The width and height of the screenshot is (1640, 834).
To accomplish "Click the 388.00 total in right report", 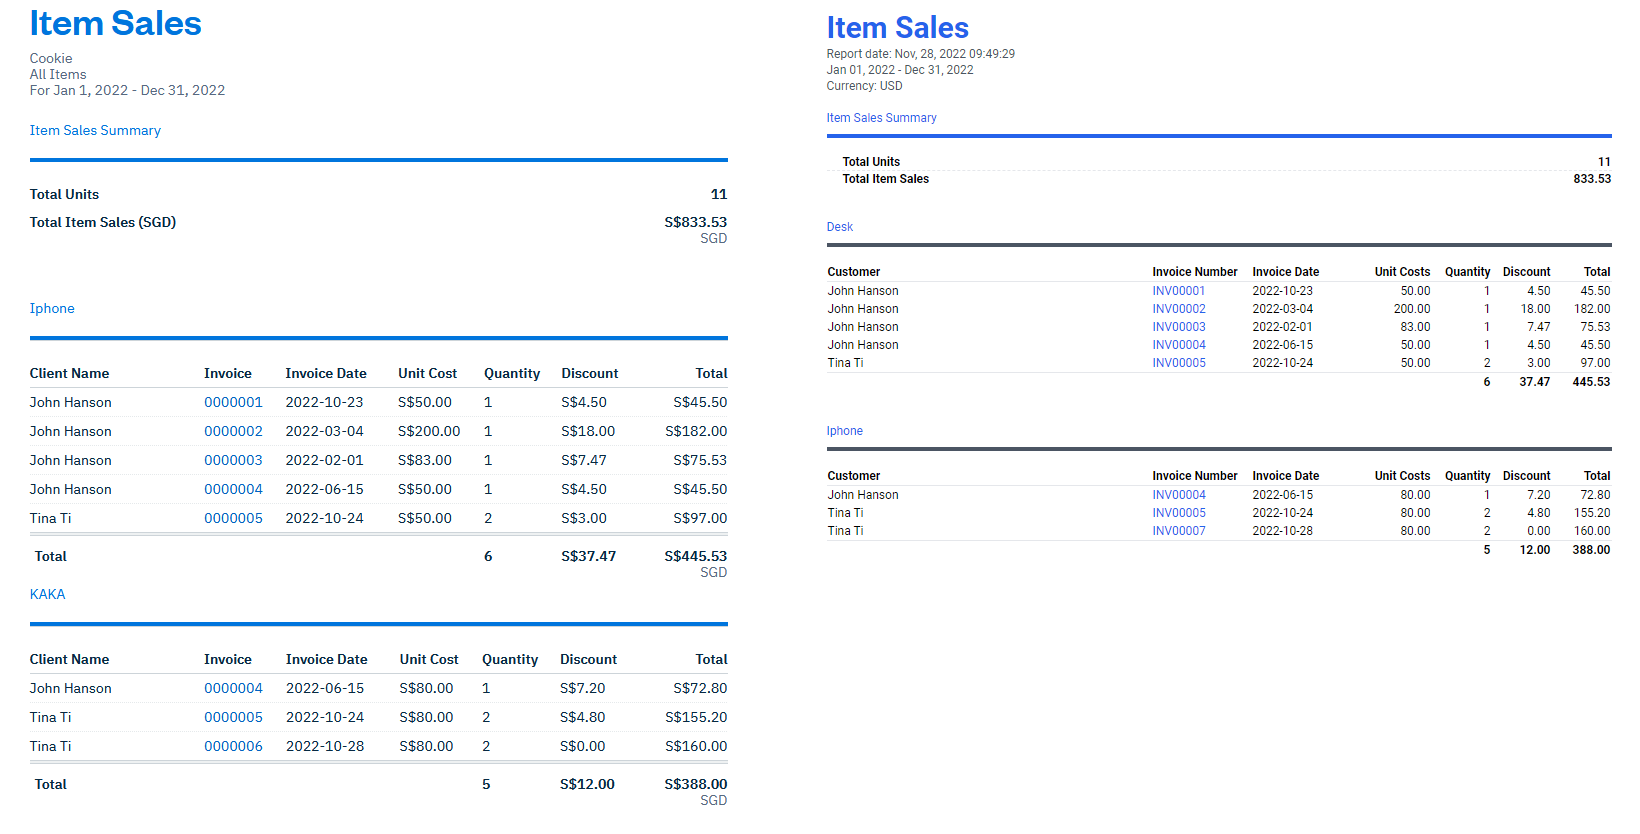I will [1590, 550].
